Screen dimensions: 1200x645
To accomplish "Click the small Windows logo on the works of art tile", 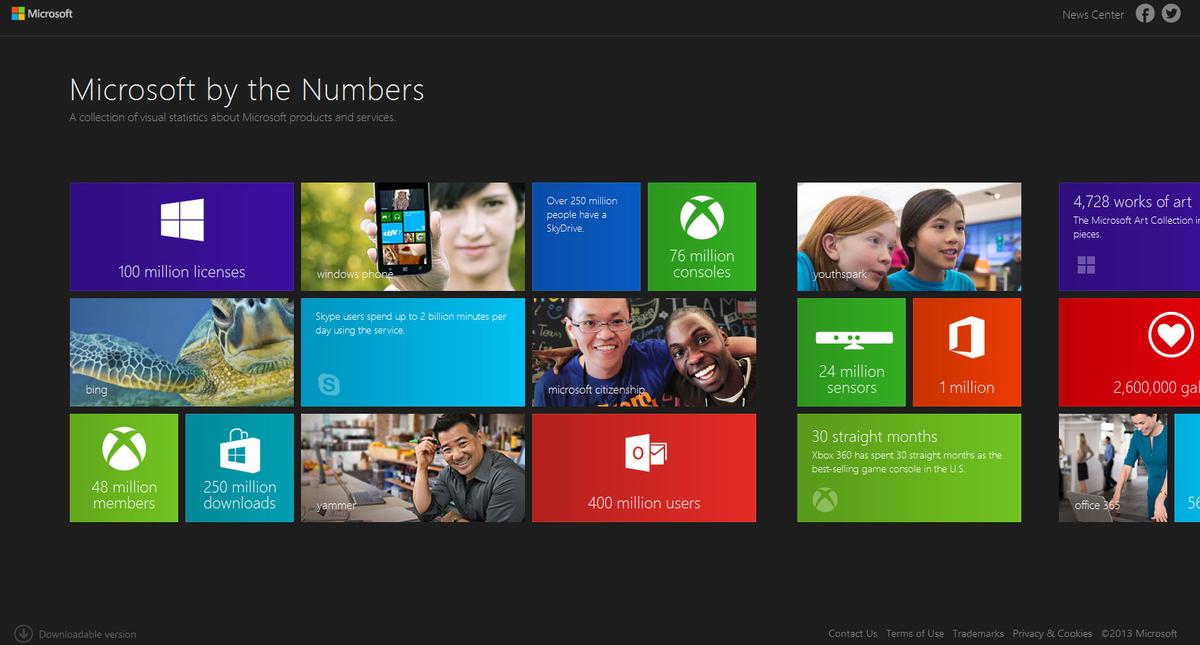I will [x=1086, y=265].
